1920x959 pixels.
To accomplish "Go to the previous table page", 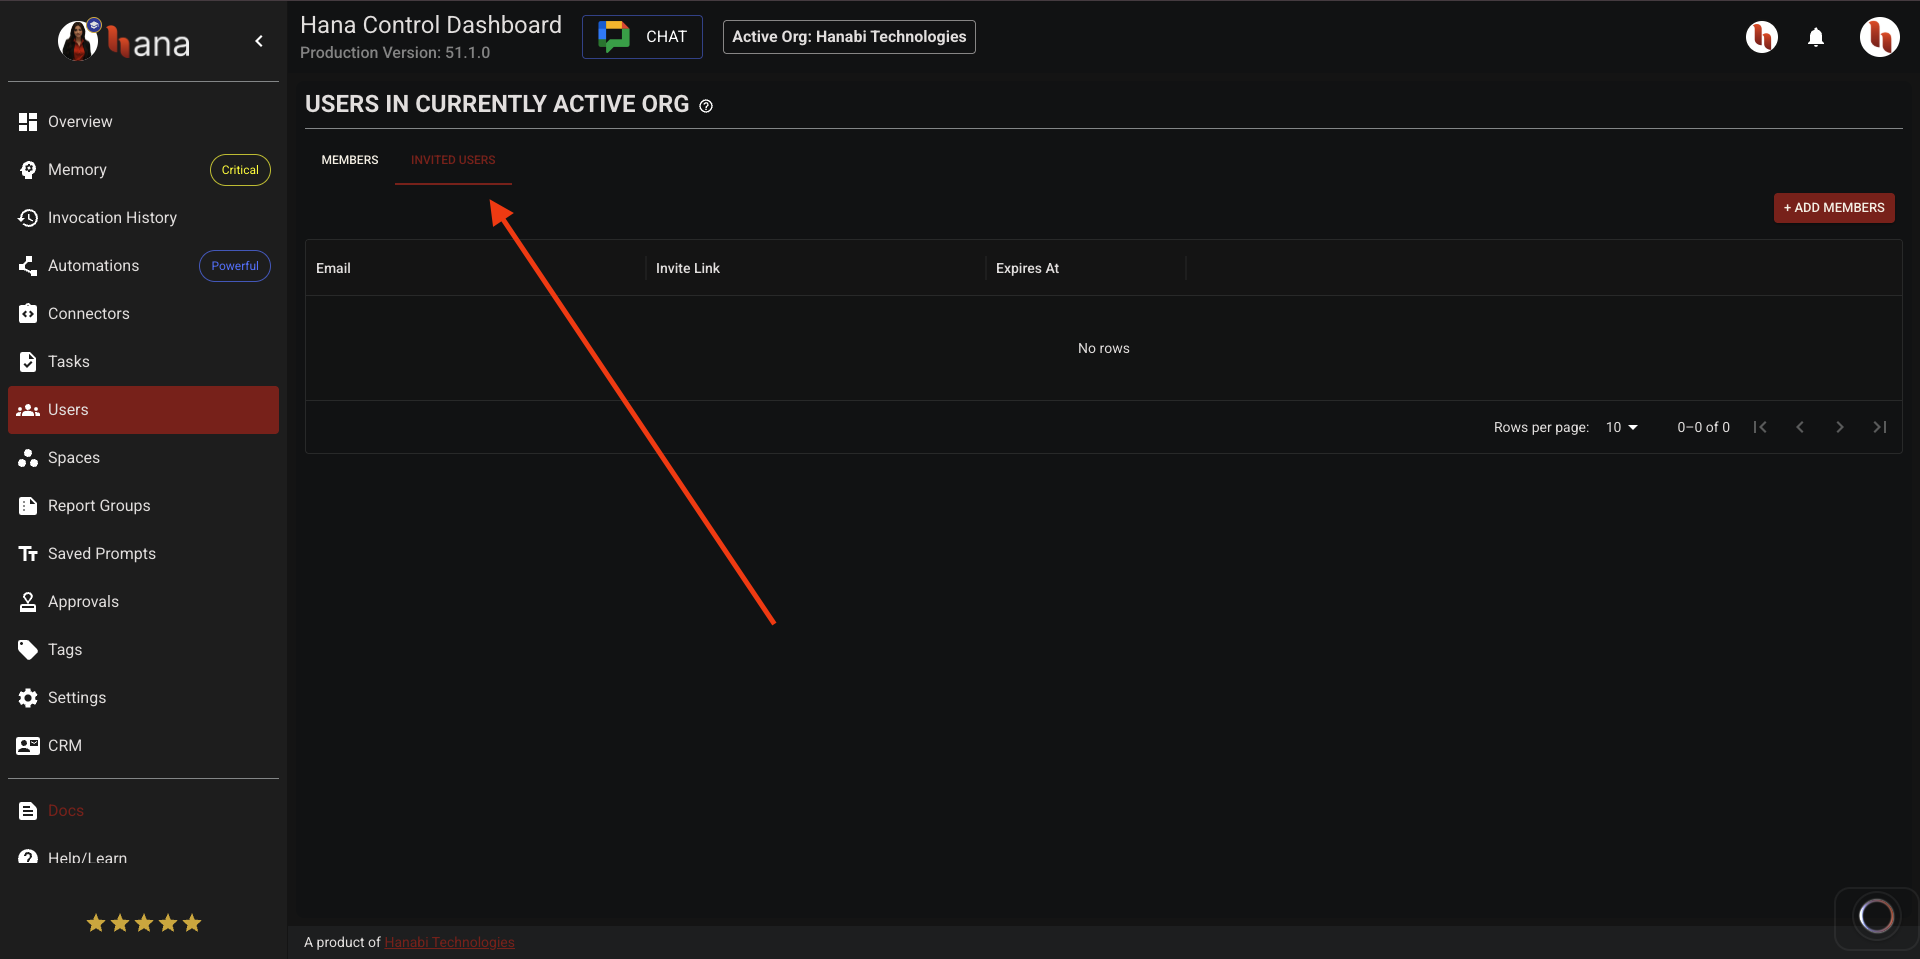I will (x=1800, y=427).
